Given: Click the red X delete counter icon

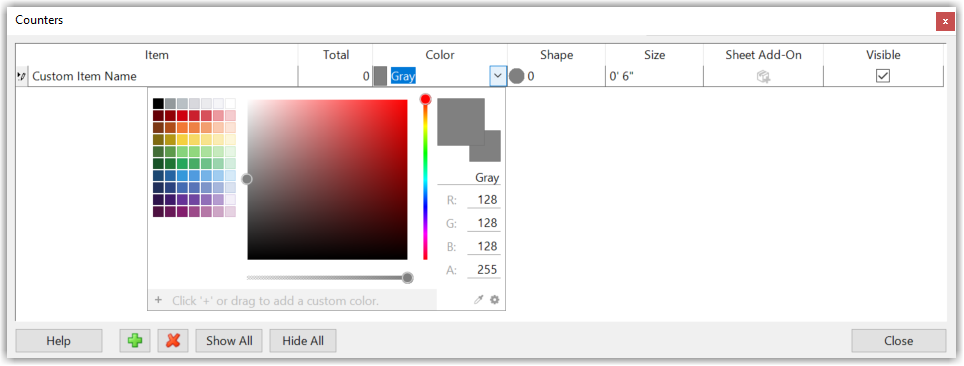Looking at the screenshot, I should pos(173,340).
